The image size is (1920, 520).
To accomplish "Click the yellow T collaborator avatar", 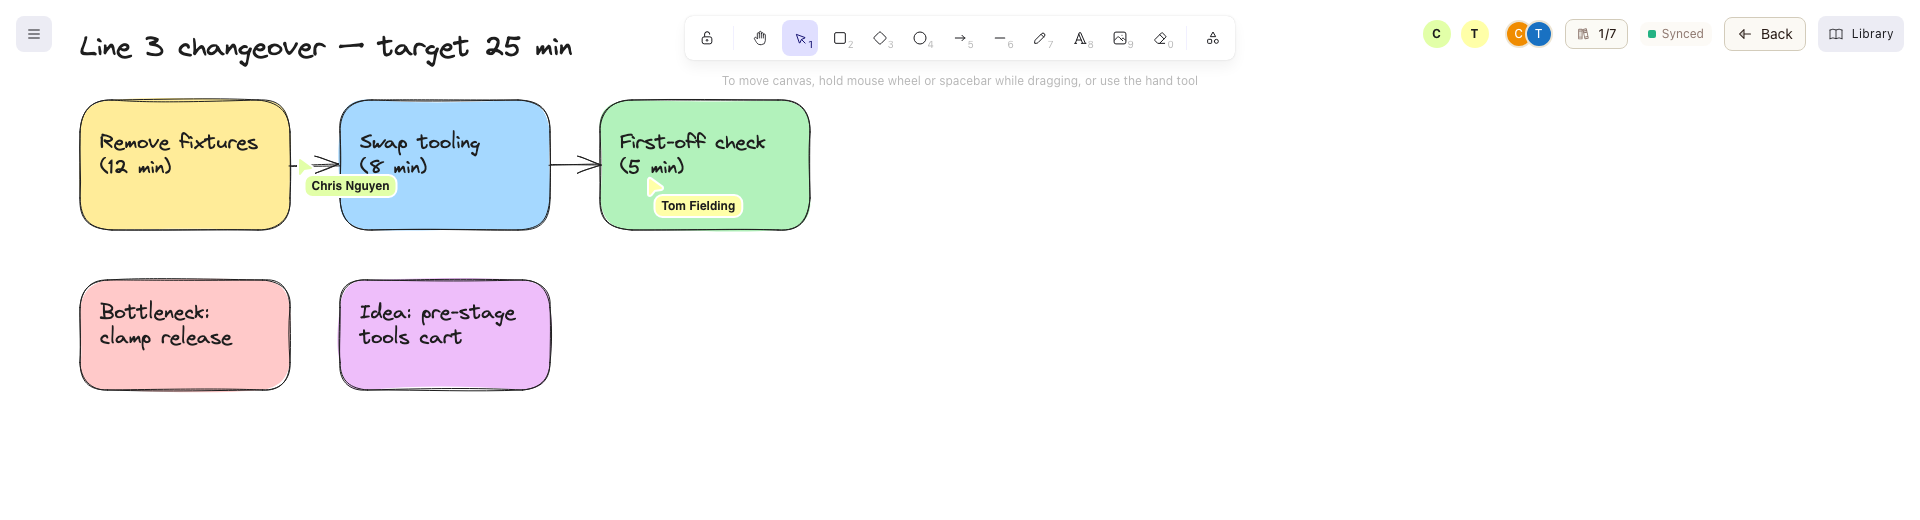I will pyautogui.click(x=1475, y=34).
